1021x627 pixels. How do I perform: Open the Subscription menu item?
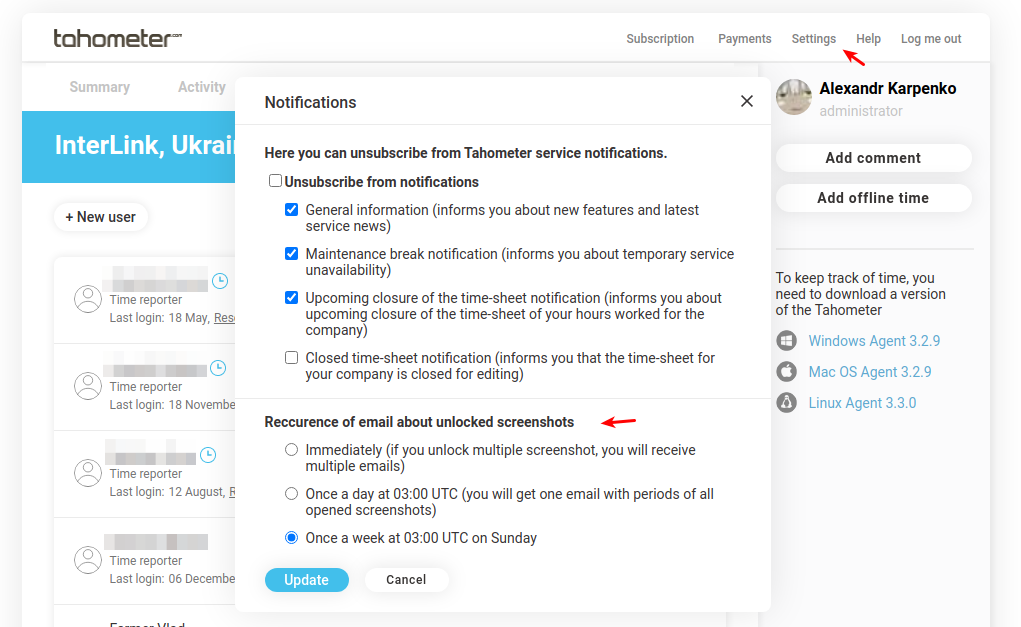click(x=660, y=38)
